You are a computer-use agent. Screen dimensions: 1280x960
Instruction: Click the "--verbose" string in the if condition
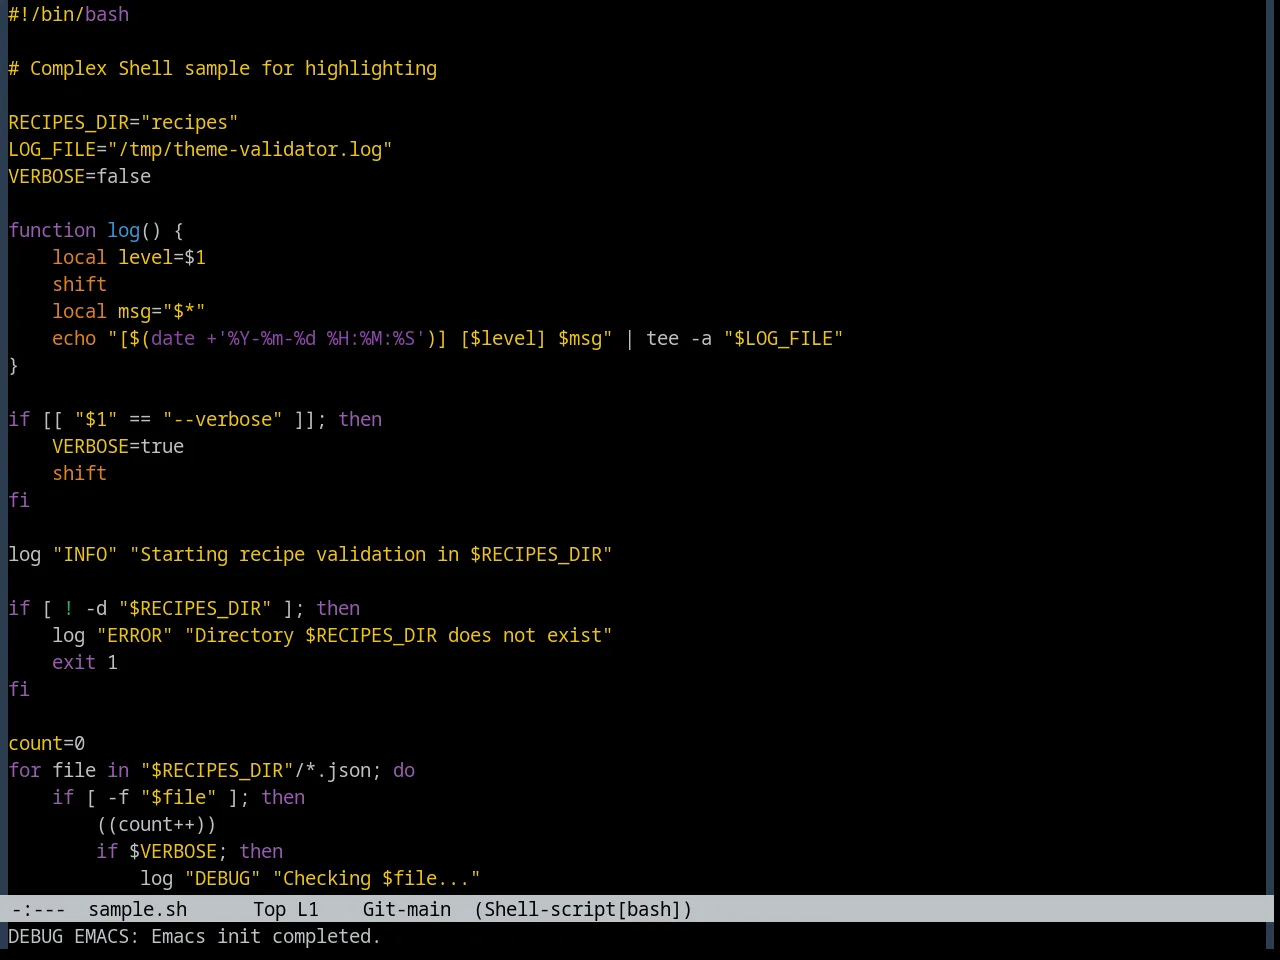222,419
